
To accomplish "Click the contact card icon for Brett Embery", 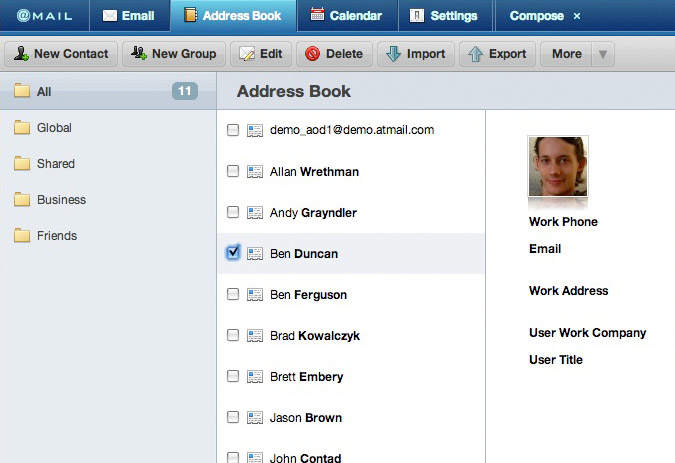I will [x=255, y=377].
